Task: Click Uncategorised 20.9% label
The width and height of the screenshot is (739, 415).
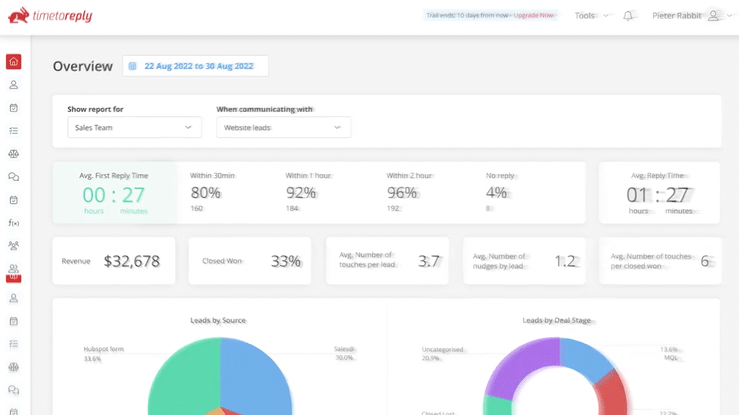Action: 442,354
